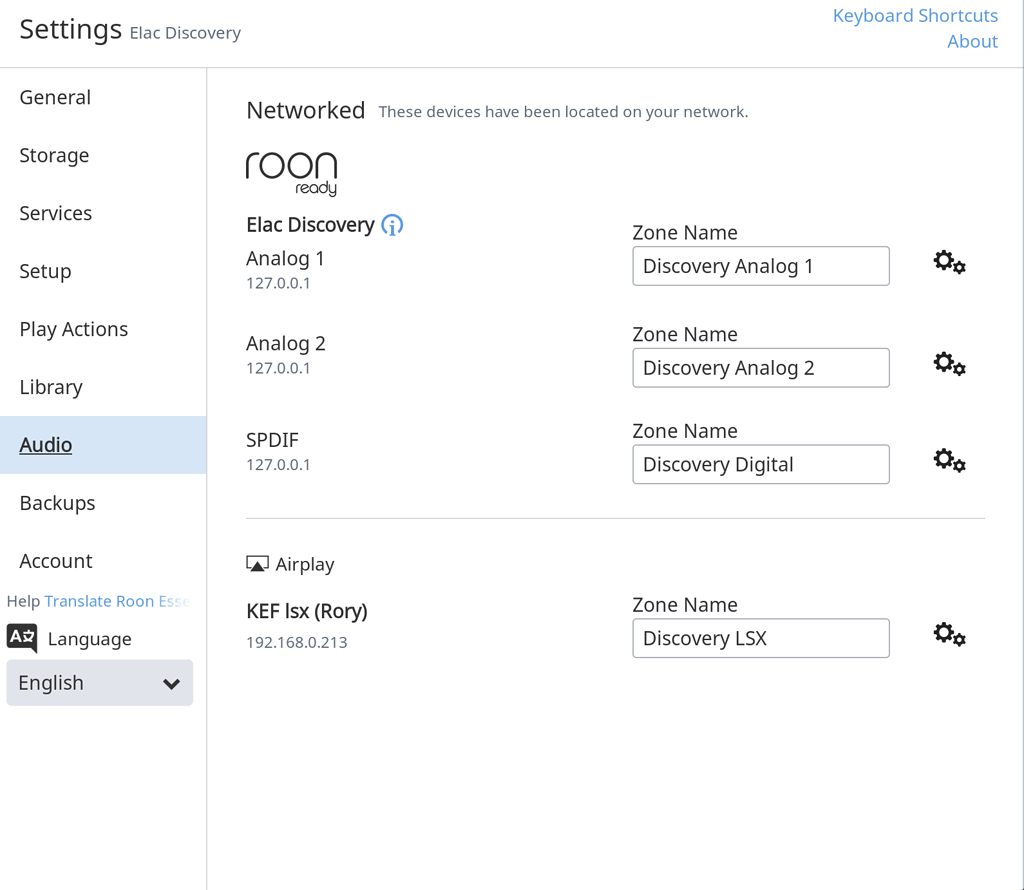
Task: Select the Play Actions tab
Action: pyautogui.click(x=73, y=329)
